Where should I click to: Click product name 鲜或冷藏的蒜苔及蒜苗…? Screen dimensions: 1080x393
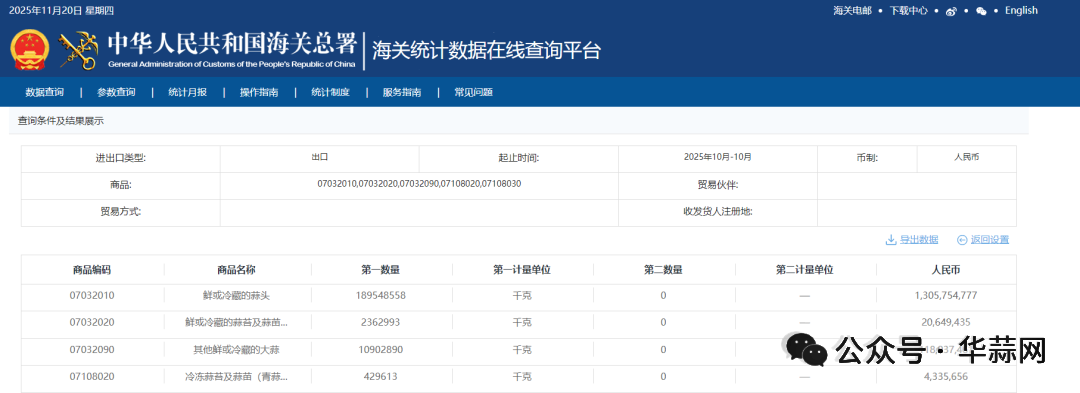click(236, 322)
